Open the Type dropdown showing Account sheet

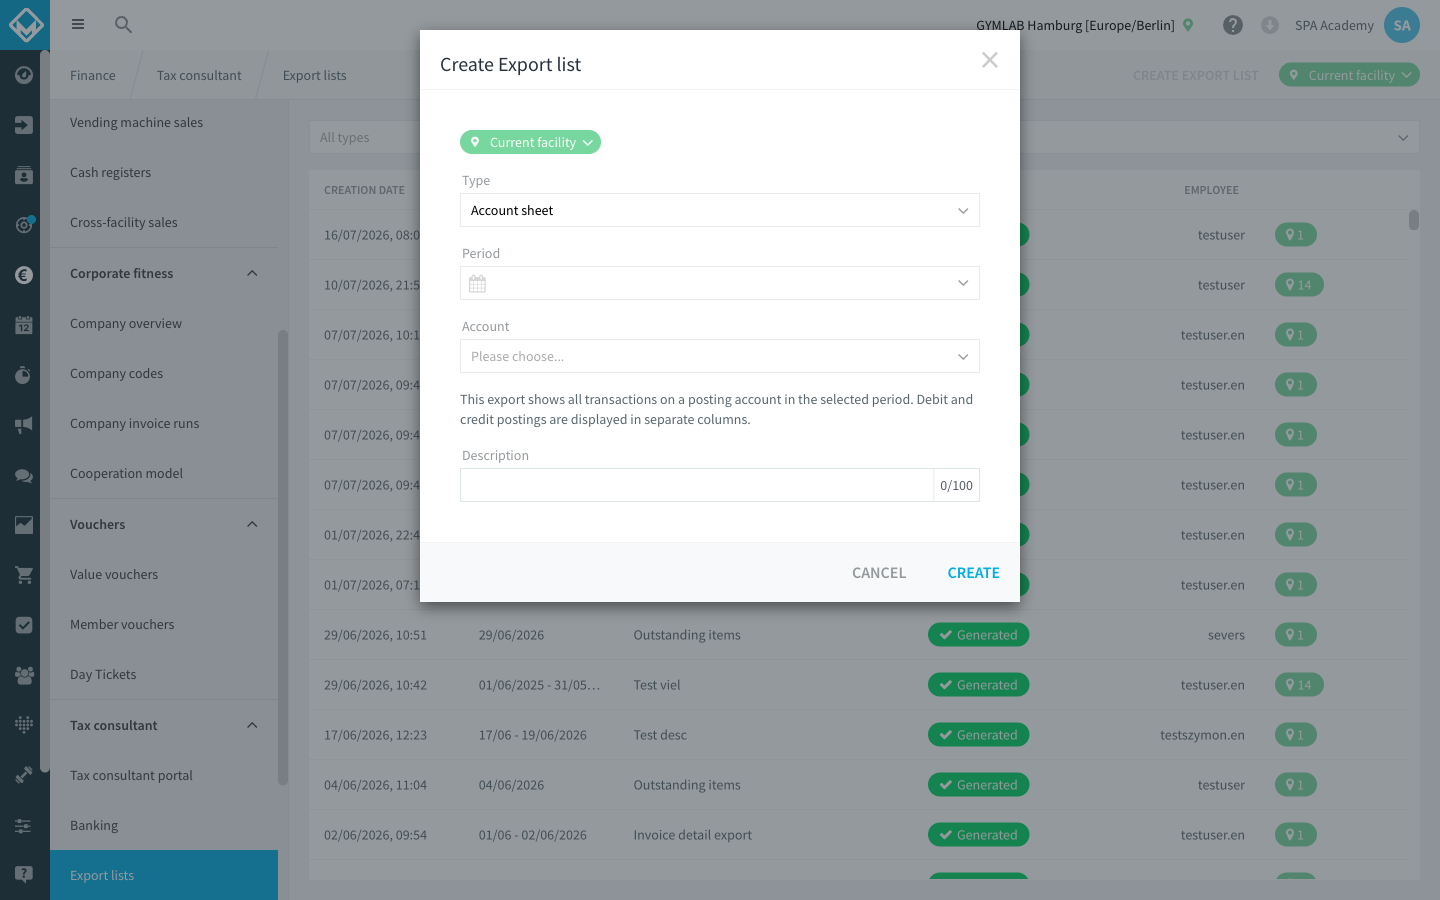720,210
